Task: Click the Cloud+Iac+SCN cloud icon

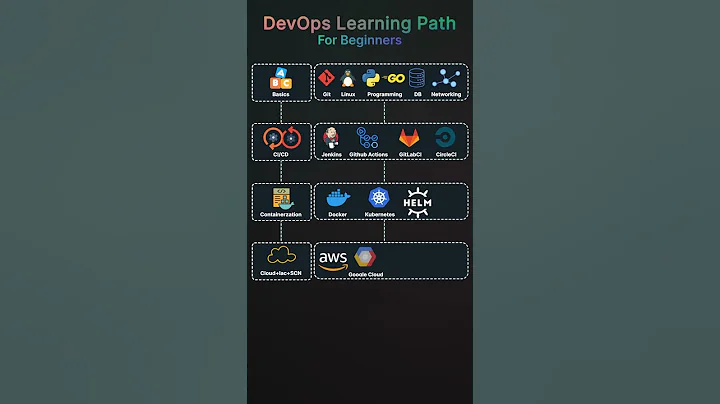Action: [281, 255]
